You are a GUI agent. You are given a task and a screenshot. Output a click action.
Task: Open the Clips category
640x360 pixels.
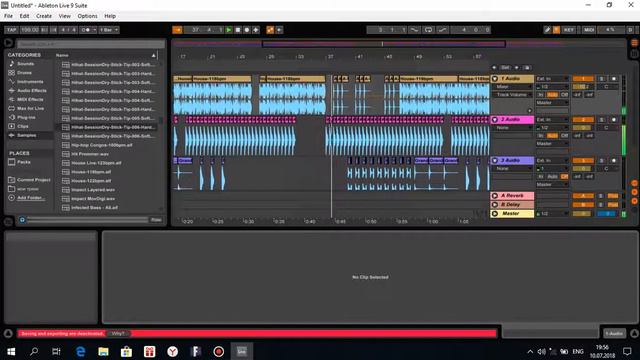coord(23,127)
